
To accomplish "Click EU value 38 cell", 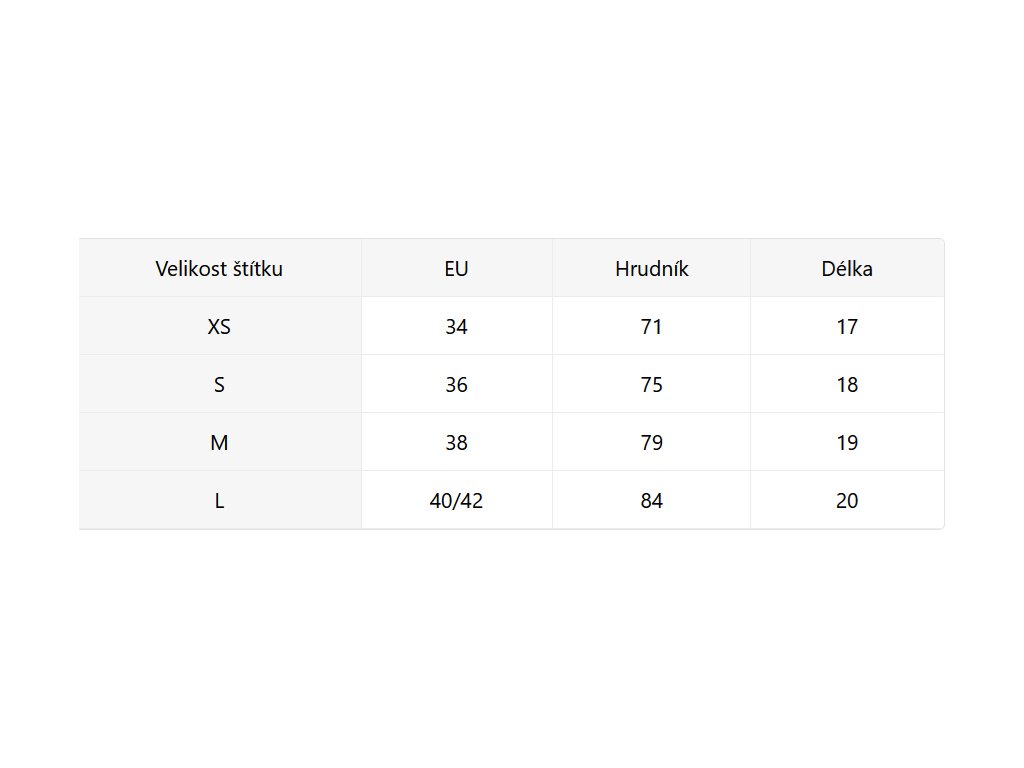I will 456,443.
